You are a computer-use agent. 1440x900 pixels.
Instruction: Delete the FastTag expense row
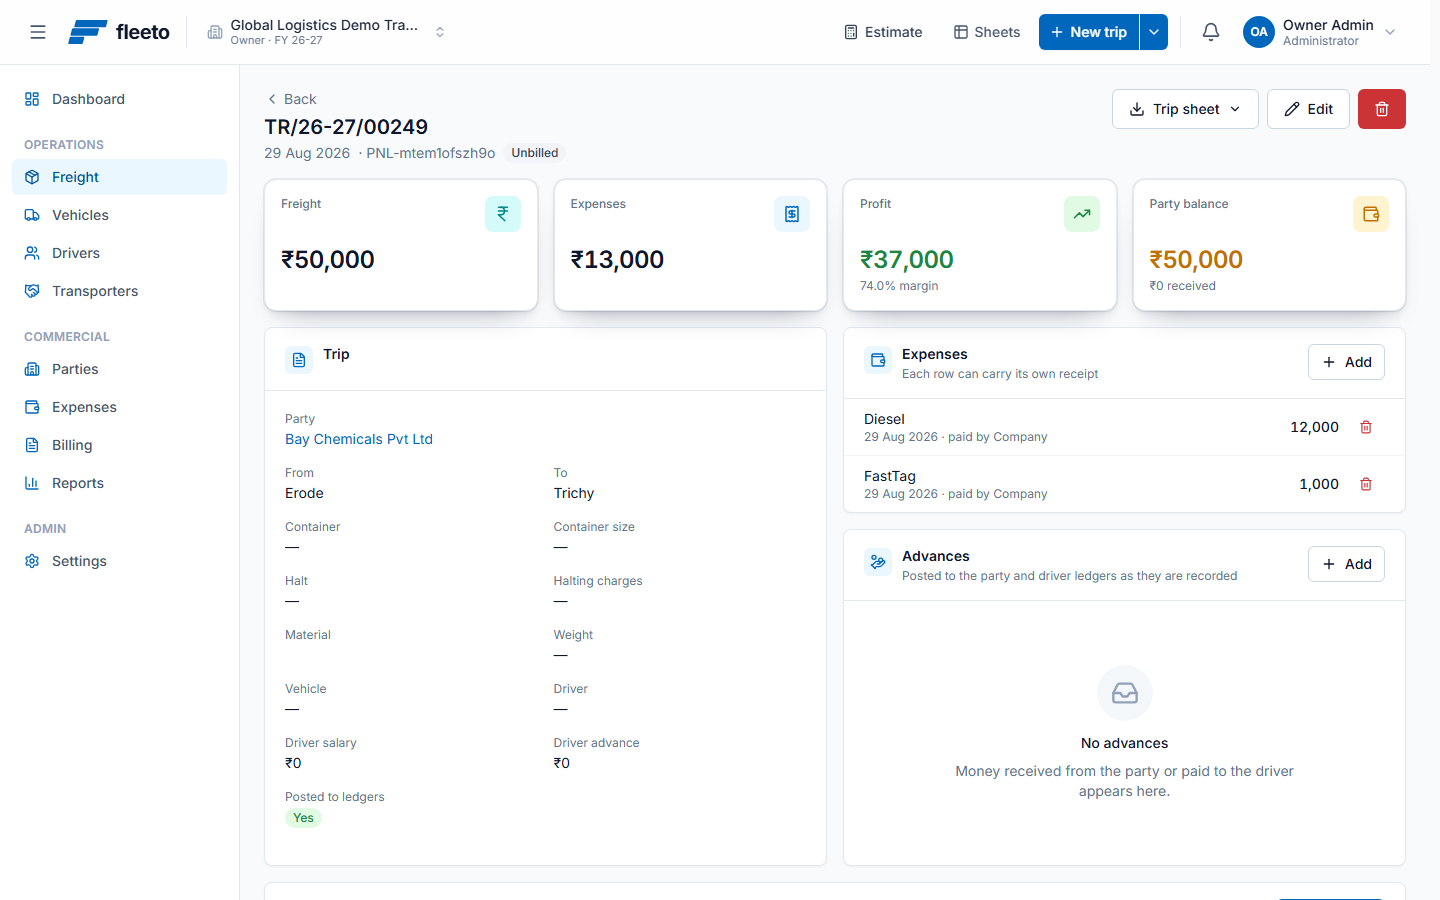(x=1366, y=484)
